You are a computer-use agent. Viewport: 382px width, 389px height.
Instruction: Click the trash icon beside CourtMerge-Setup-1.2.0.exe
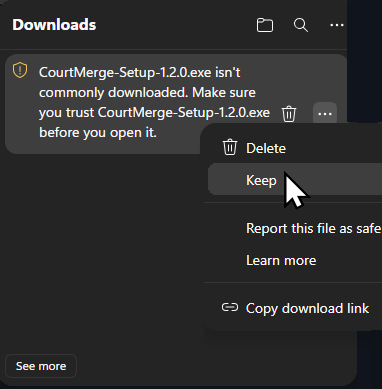[x=289, y=114]
